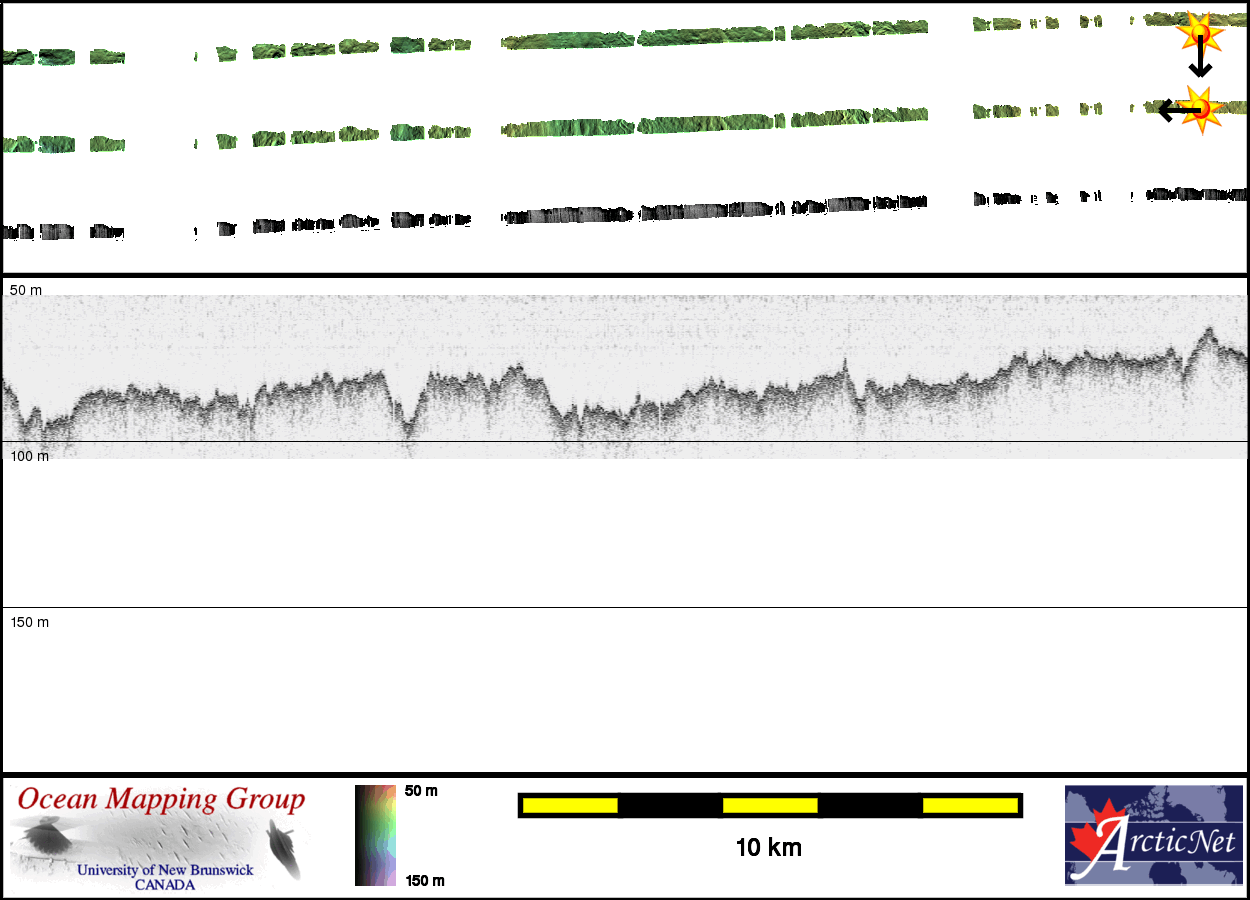
Task: Click the University of New Brunswick text
Action: coord(165,870)
